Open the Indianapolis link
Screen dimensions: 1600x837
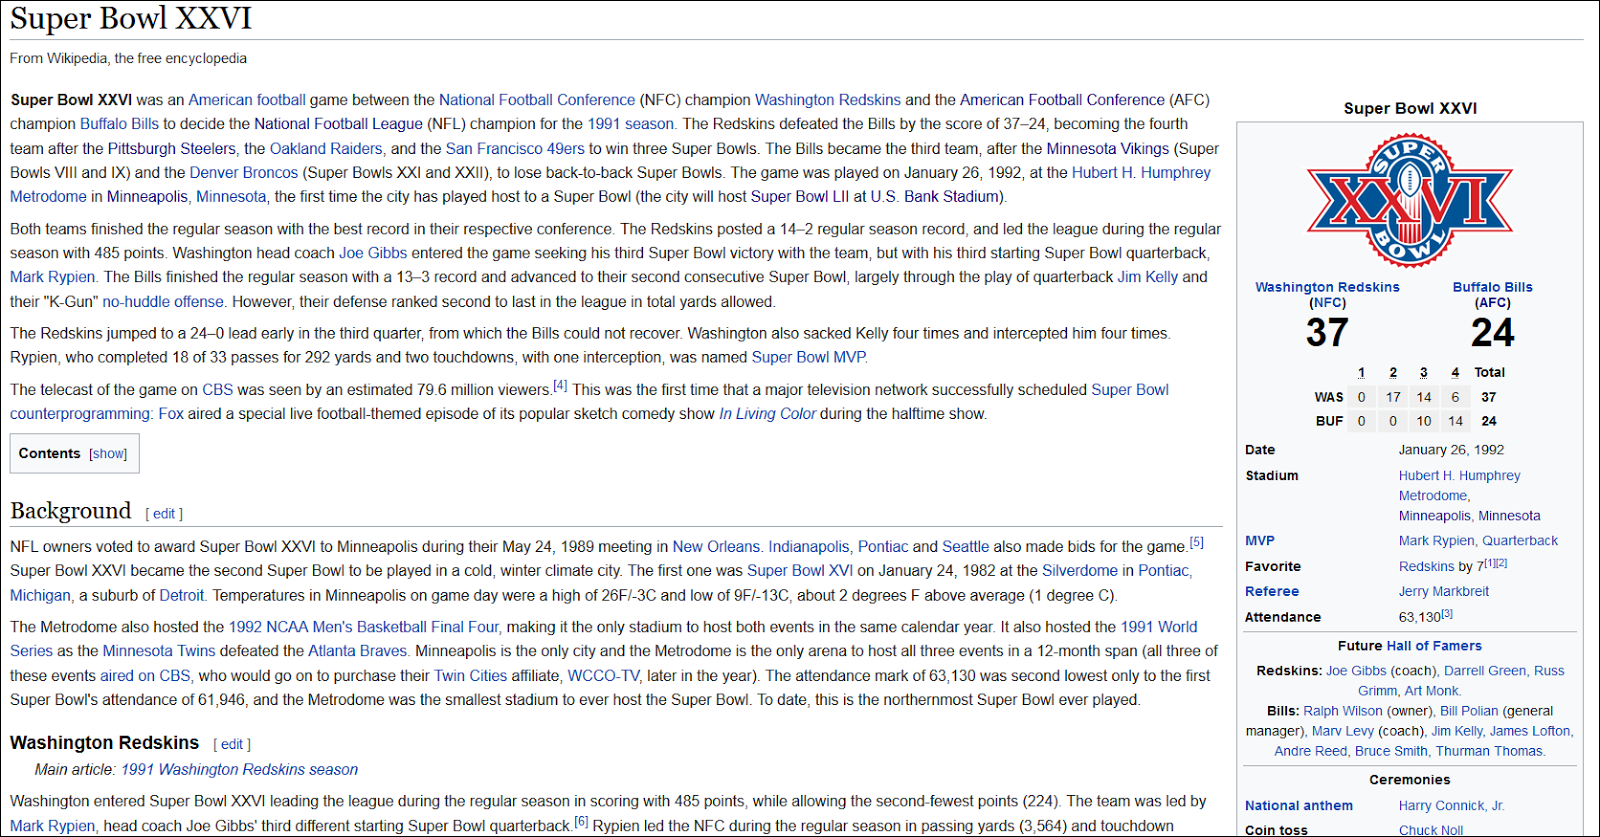click(x=808, y=547)
